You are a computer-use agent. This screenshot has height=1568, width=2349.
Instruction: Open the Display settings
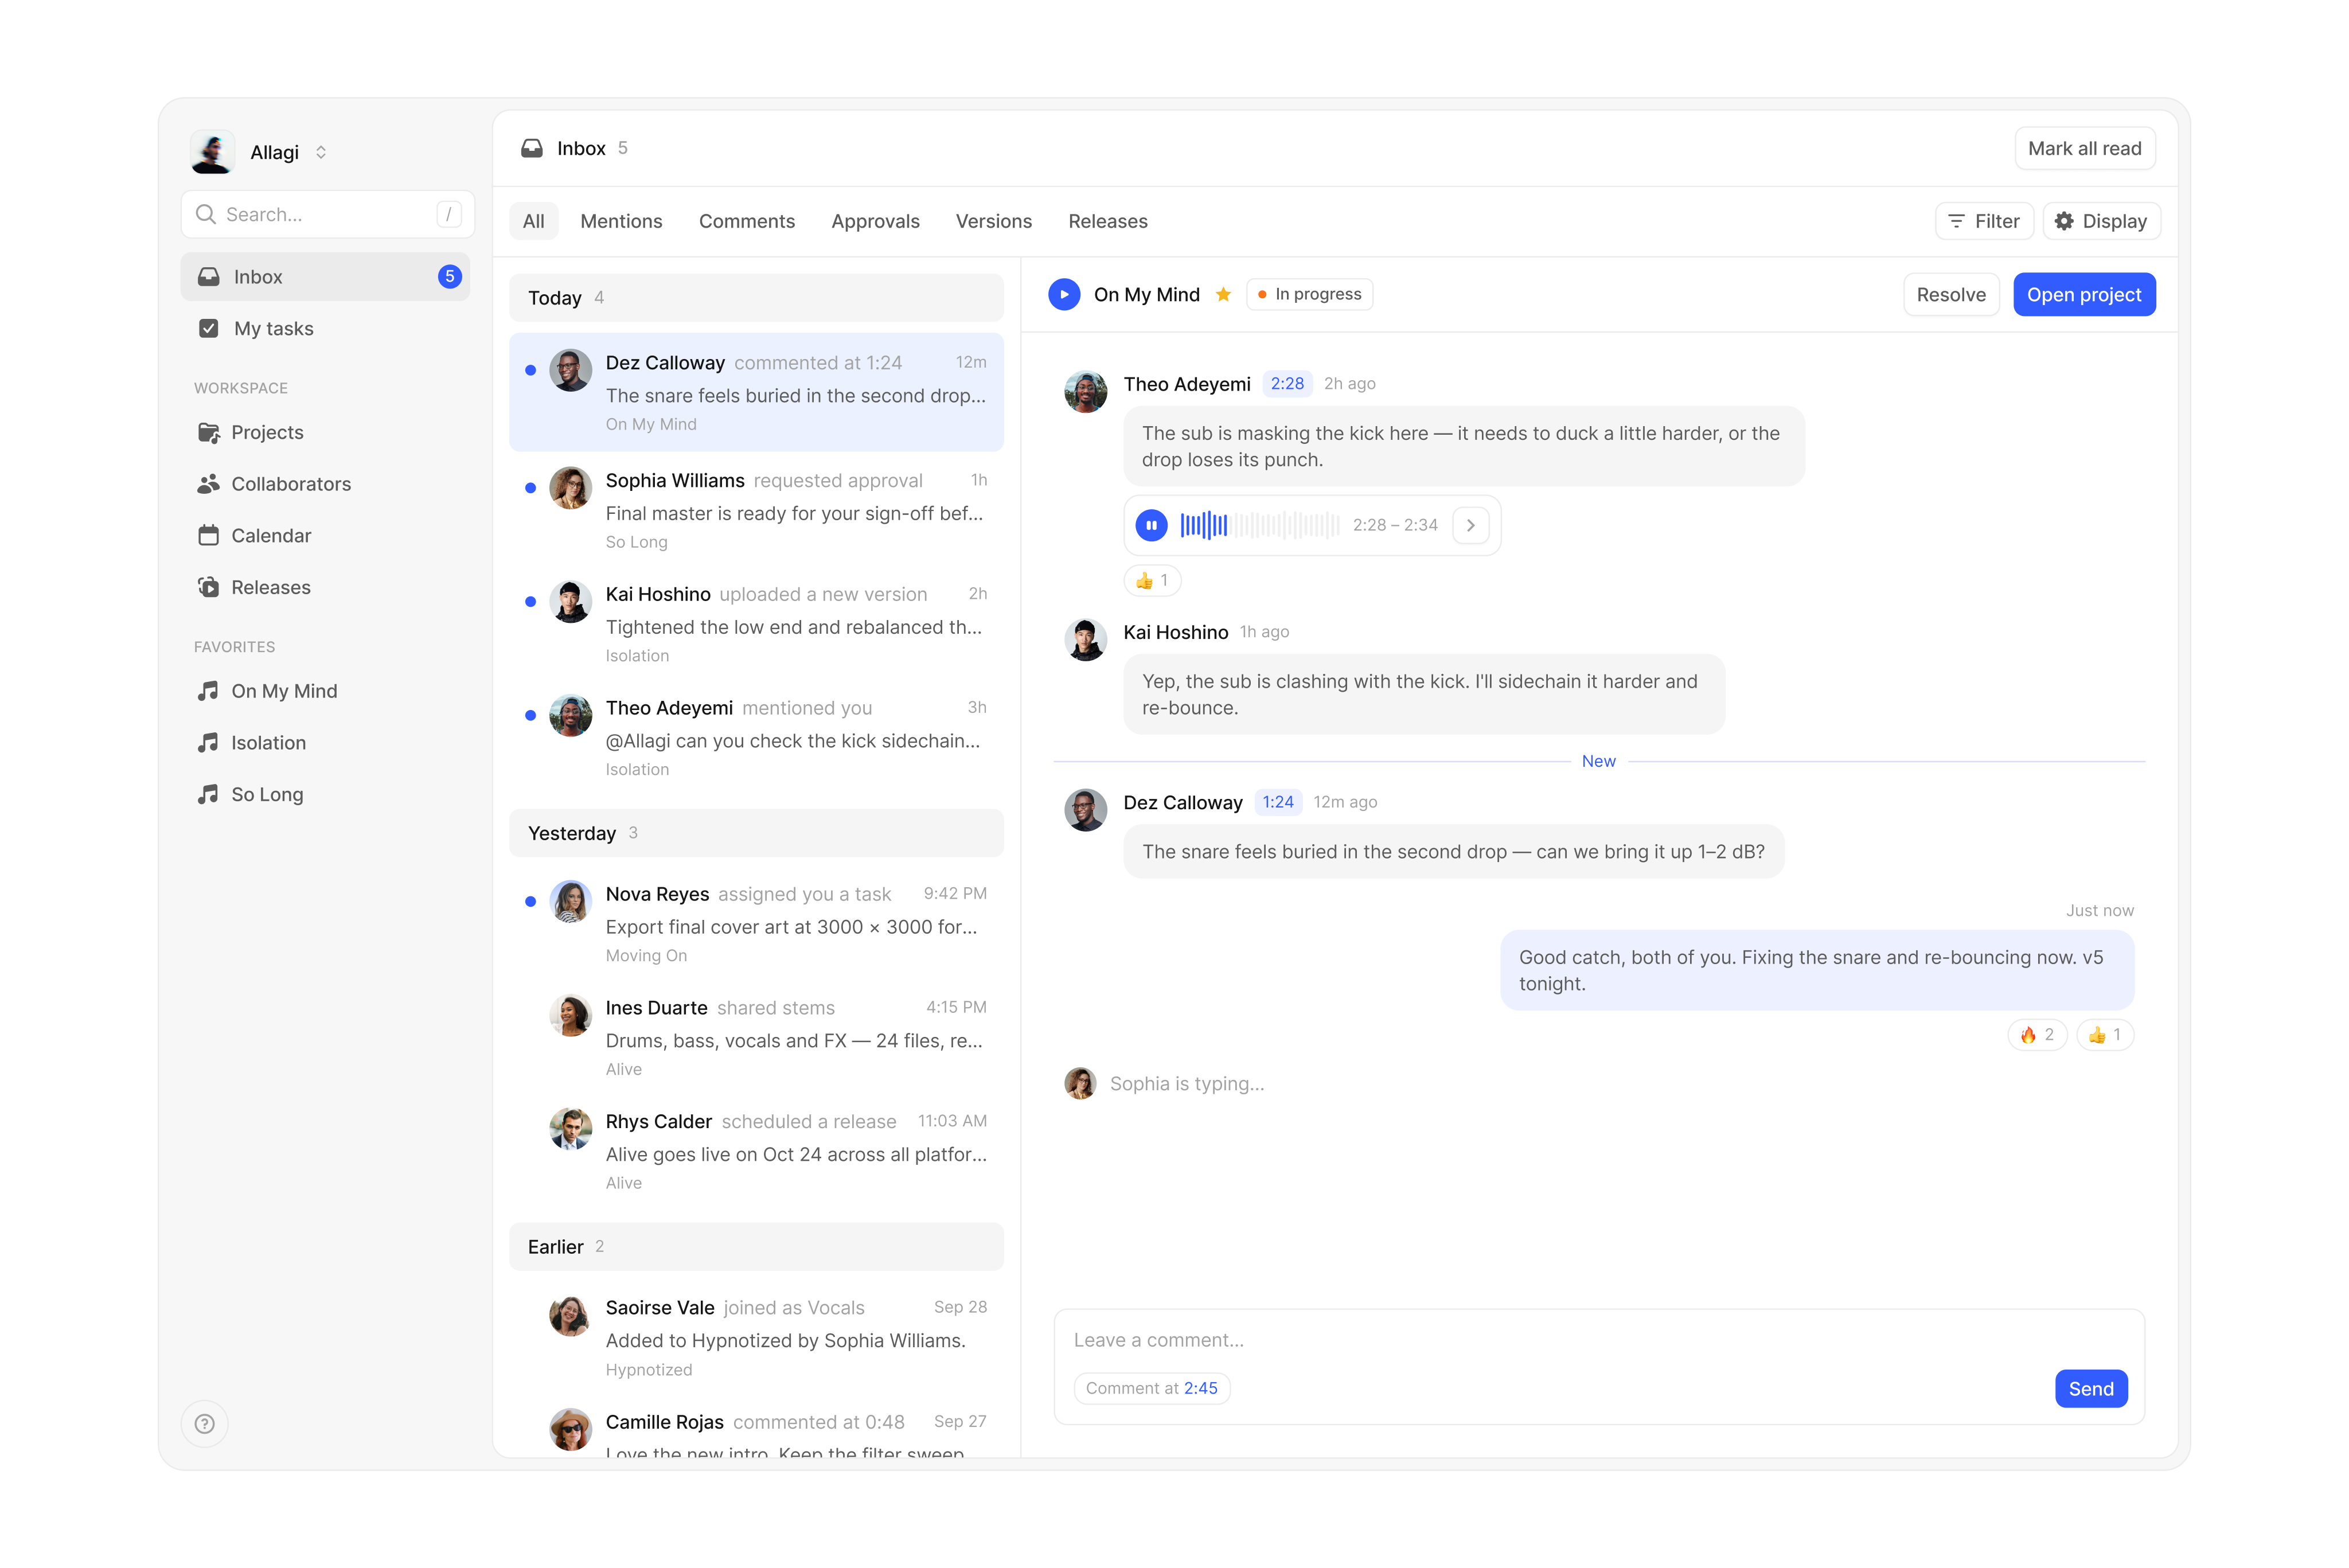tap(2102, 221)
